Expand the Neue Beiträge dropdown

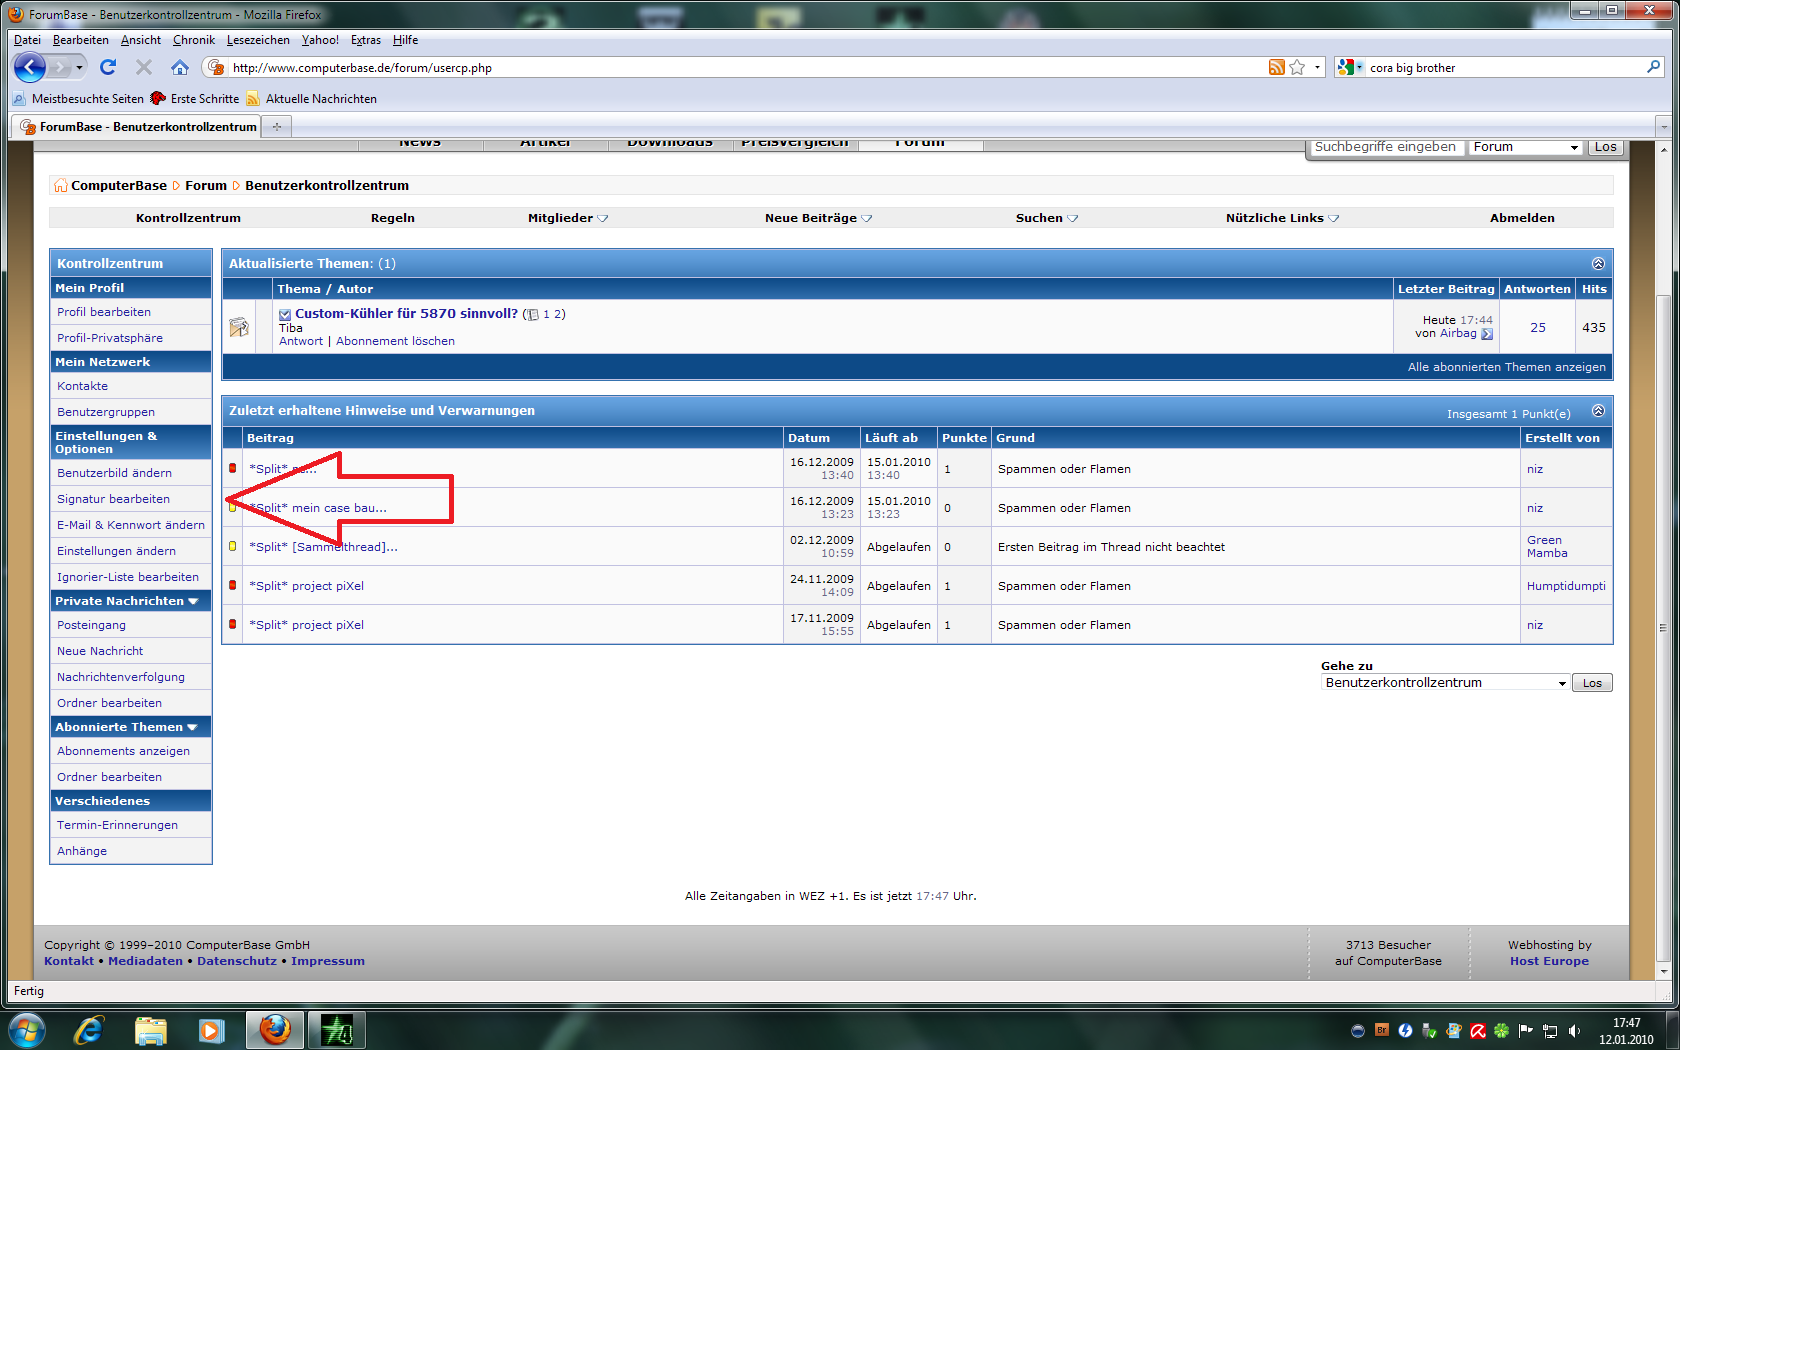point(867,219)
